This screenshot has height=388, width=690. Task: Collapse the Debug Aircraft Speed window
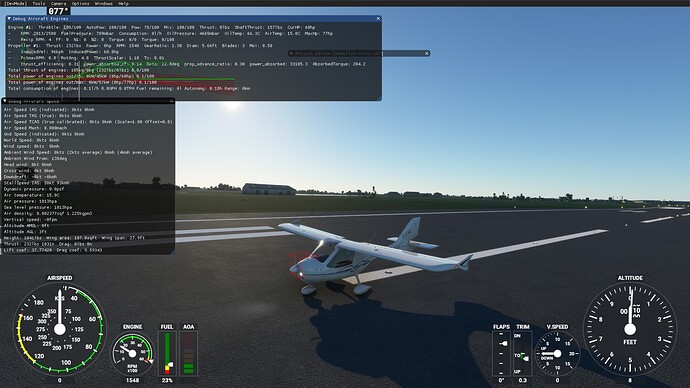4,101
